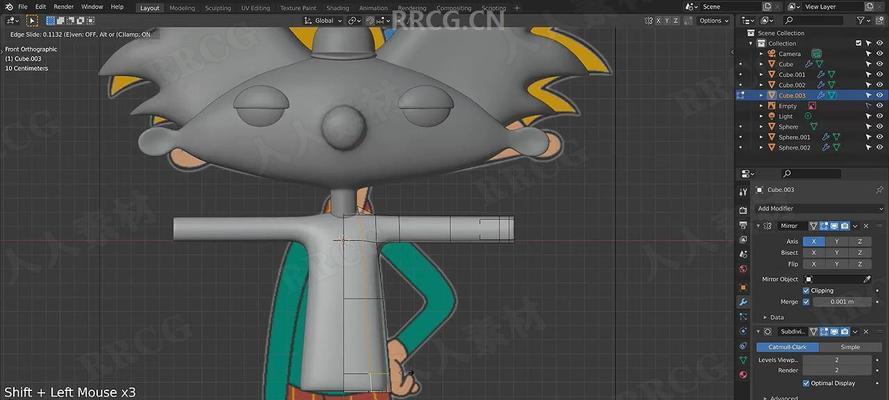Toggle the X mirror option in header
The height and width of the screenshot is (400, 889).
click(x=658, y=20)
